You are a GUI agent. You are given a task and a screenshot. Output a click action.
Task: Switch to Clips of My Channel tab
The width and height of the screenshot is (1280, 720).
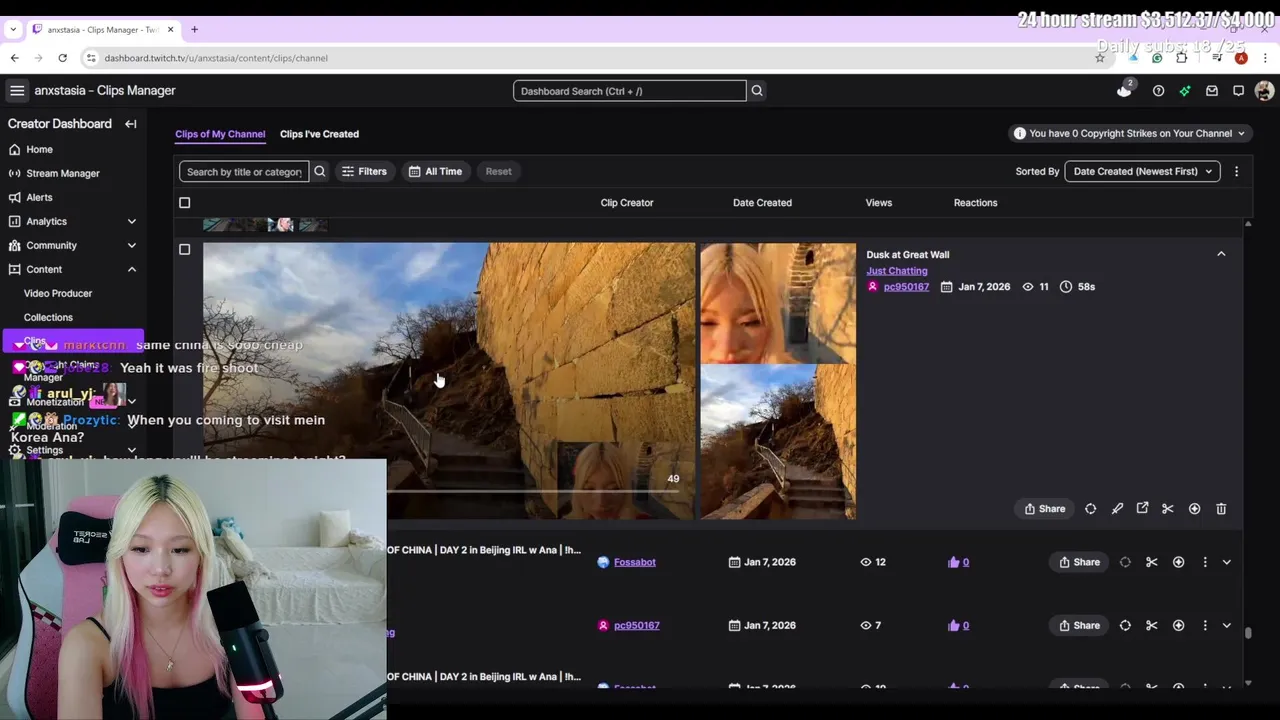click(x=220, y=134)
